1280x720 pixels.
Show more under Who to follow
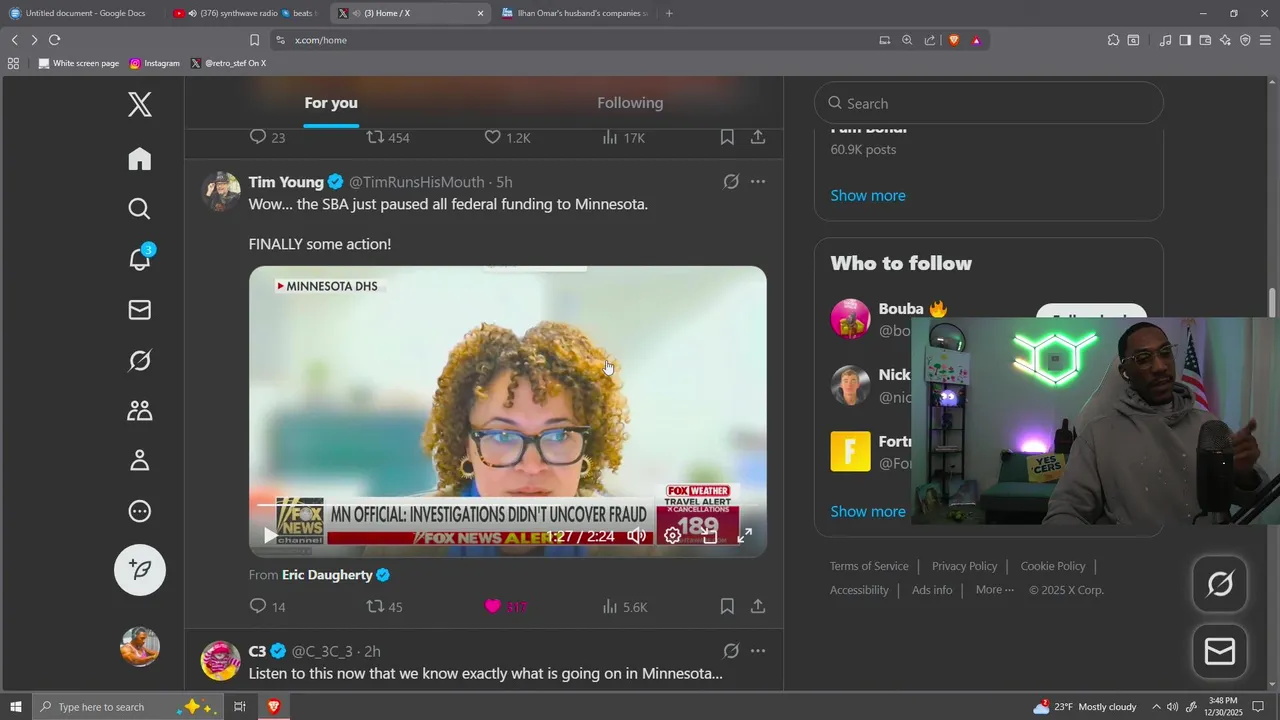868,511
